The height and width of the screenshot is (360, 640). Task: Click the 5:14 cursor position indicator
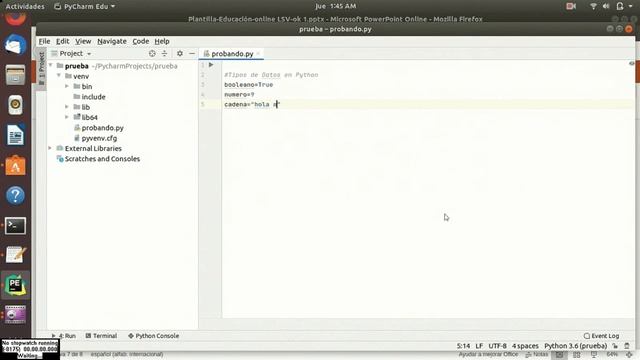[463, 346]
